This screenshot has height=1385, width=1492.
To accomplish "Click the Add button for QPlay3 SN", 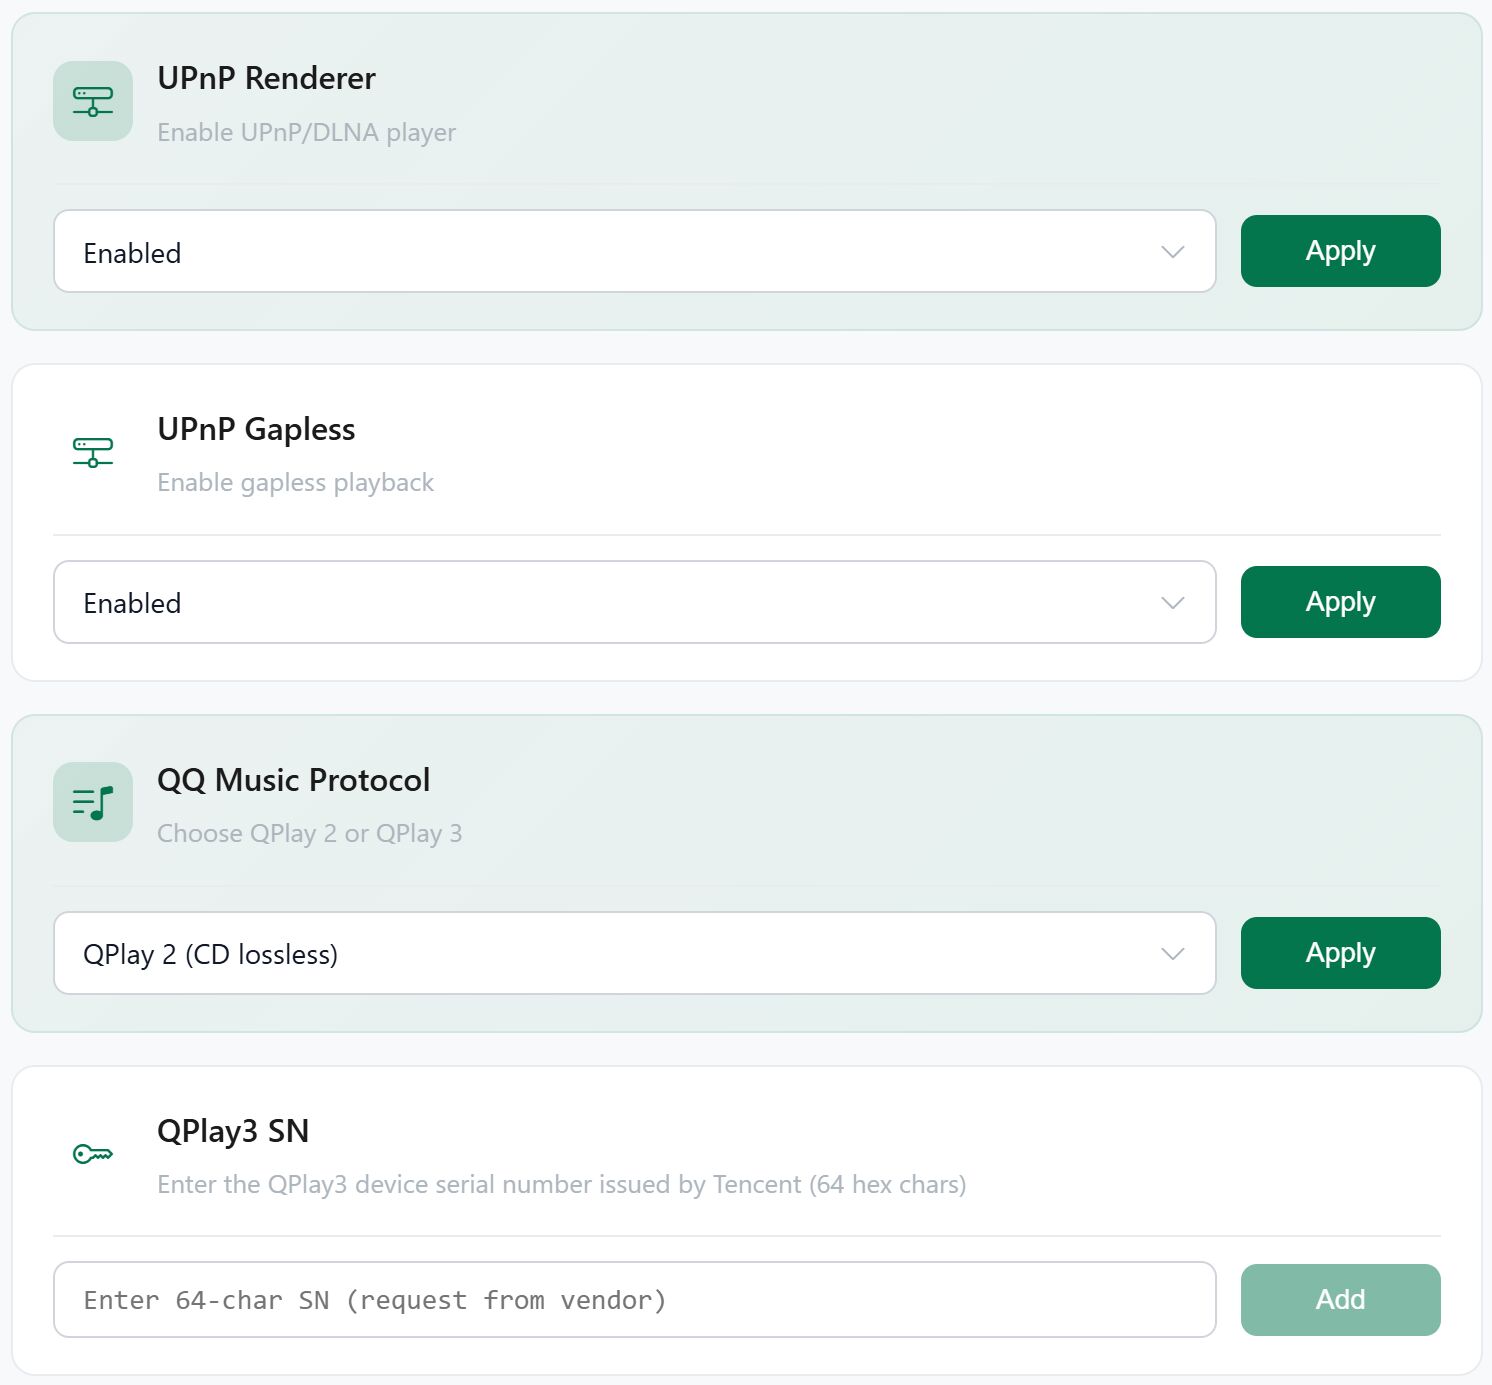I will point(1340,1300).
